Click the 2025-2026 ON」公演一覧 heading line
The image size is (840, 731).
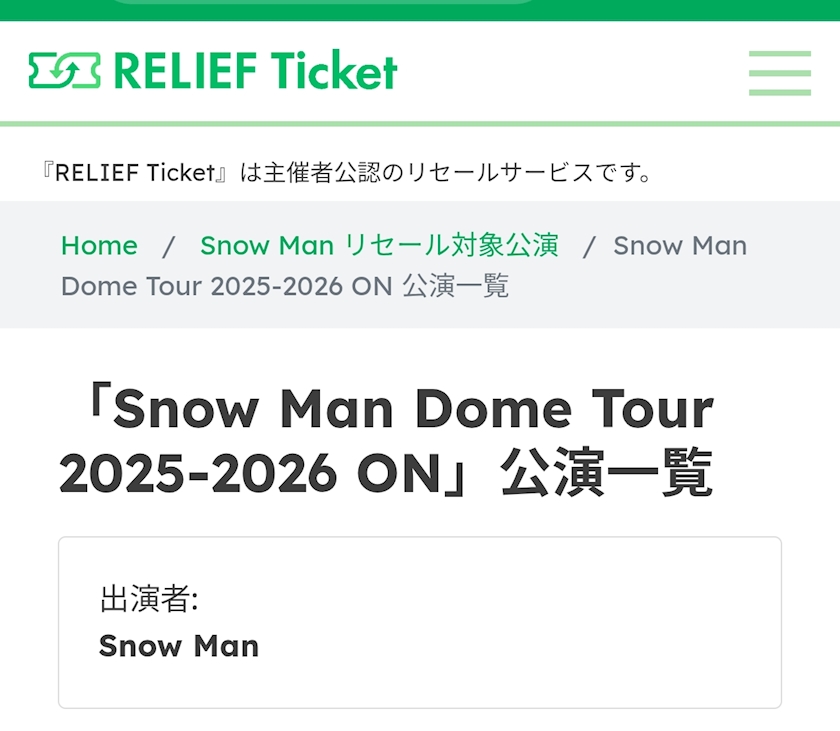coord(385,474)
